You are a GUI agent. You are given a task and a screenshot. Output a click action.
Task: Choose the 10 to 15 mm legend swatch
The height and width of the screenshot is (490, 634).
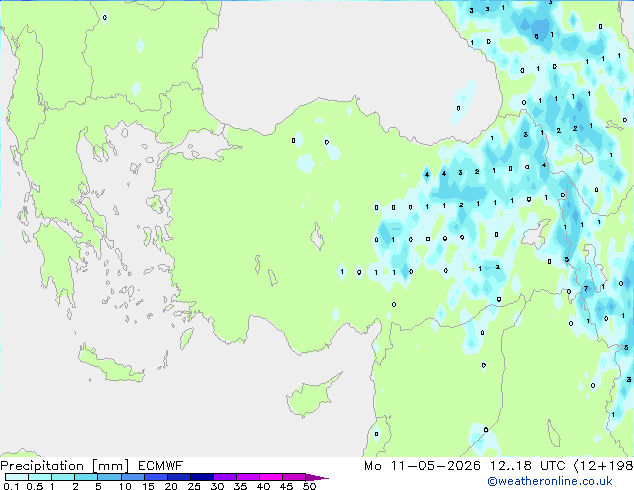[132, 477]
